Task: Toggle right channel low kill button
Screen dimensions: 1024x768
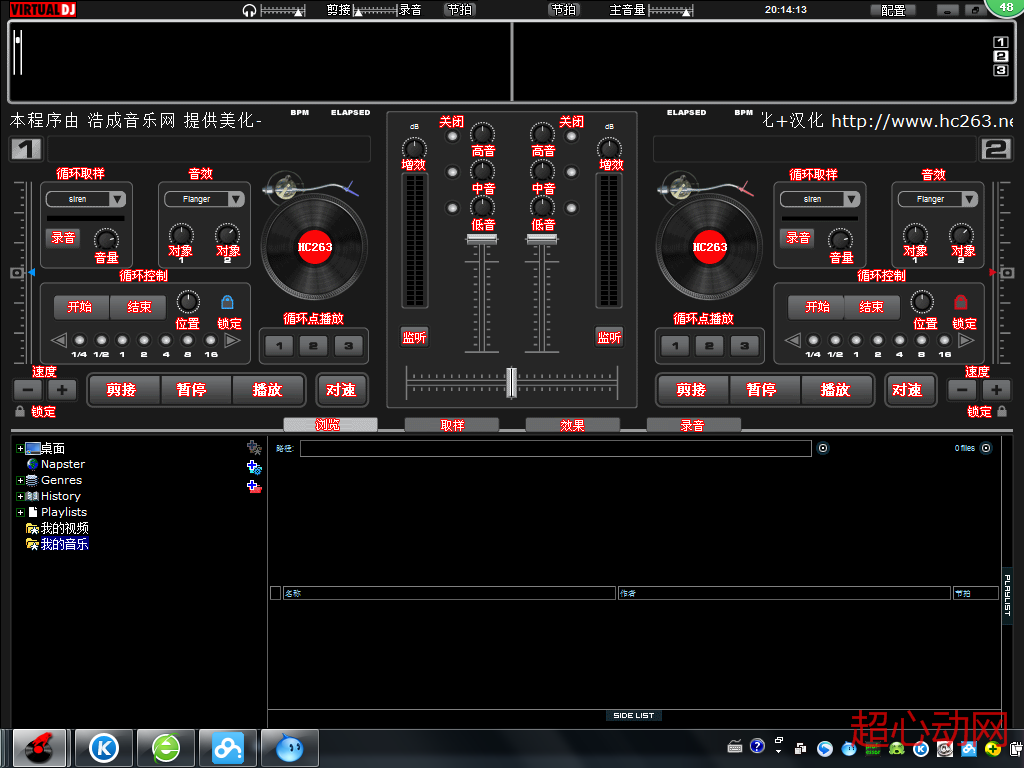Action: 571,208
